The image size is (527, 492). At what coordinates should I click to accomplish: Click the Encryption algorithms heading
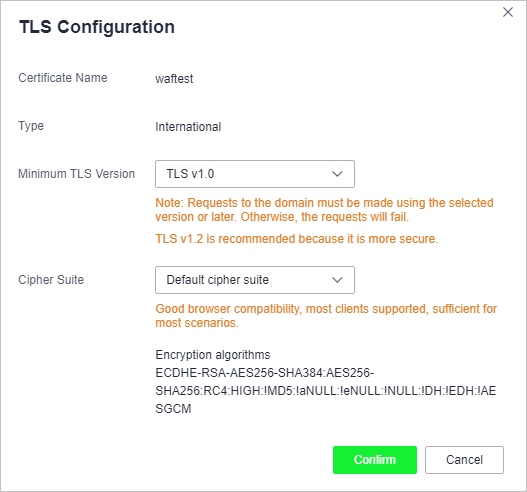coord(213,355)
